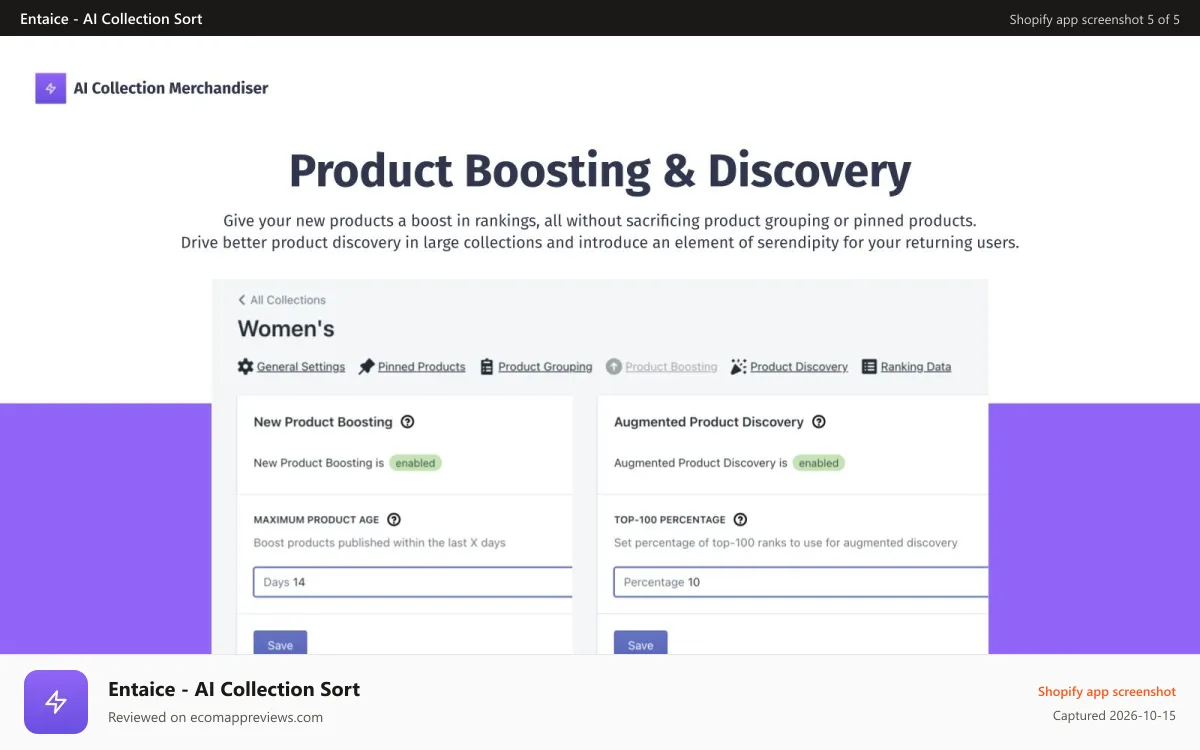Open the General Settings tab
Viewport: 1200px width, 750px height.
[x=301, y=367]
